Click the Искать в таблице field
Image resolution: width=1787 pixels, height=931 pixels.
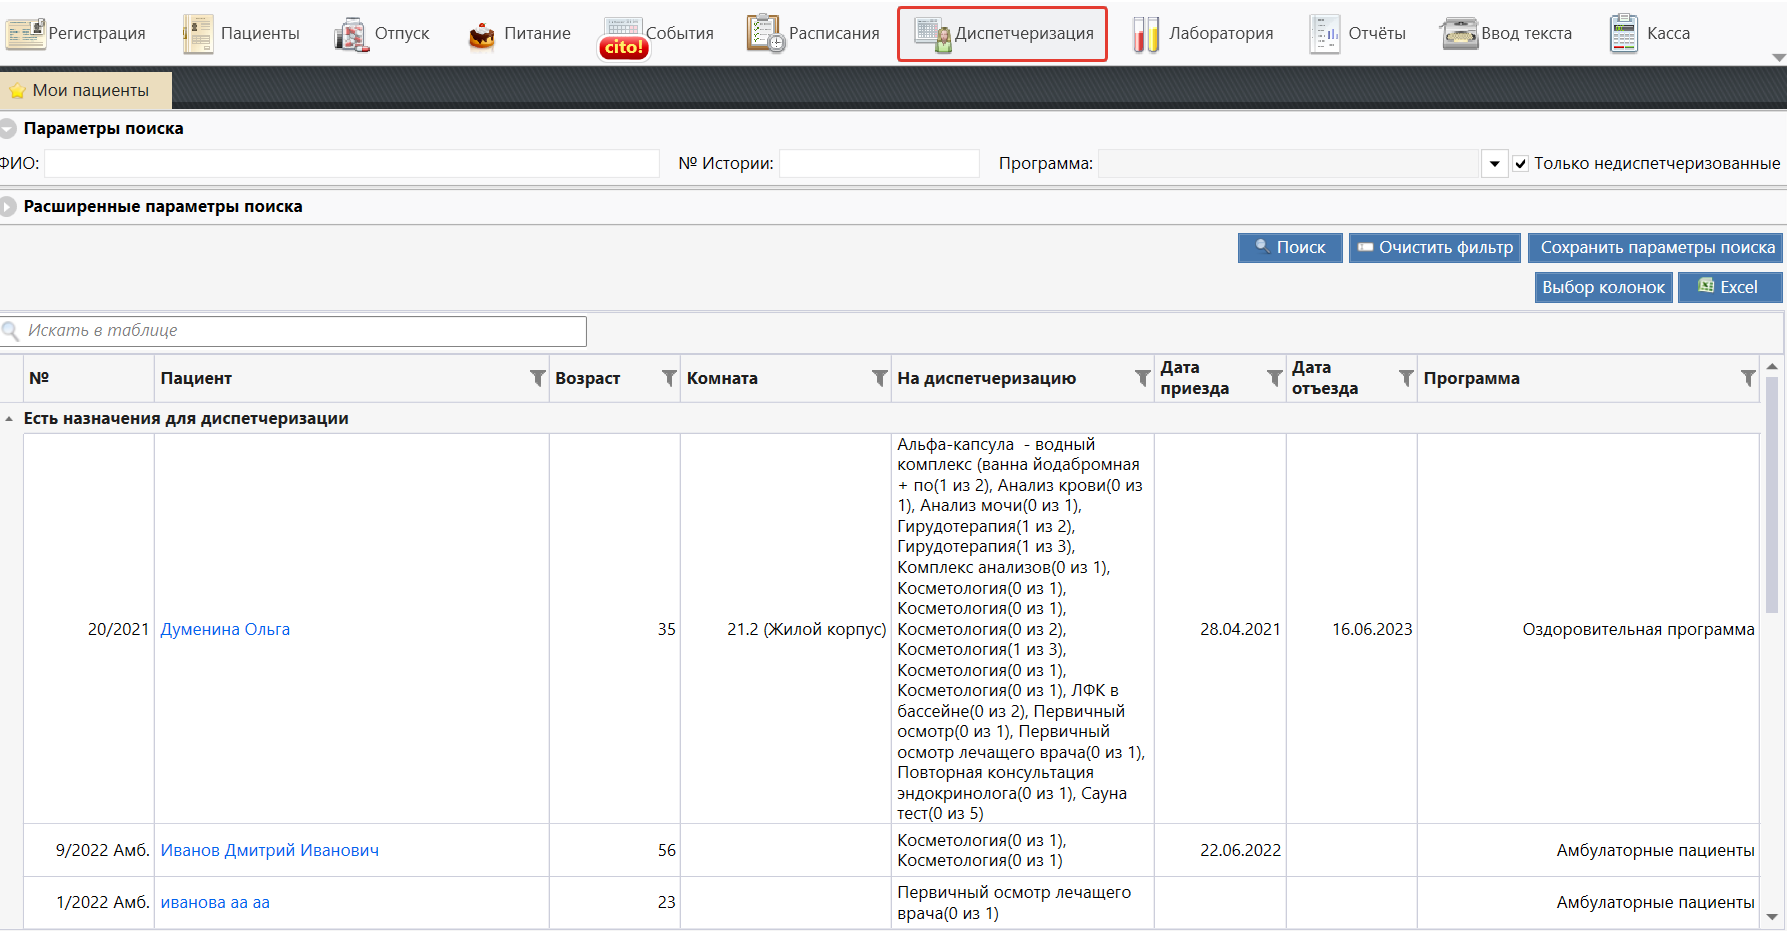[300, 331]
